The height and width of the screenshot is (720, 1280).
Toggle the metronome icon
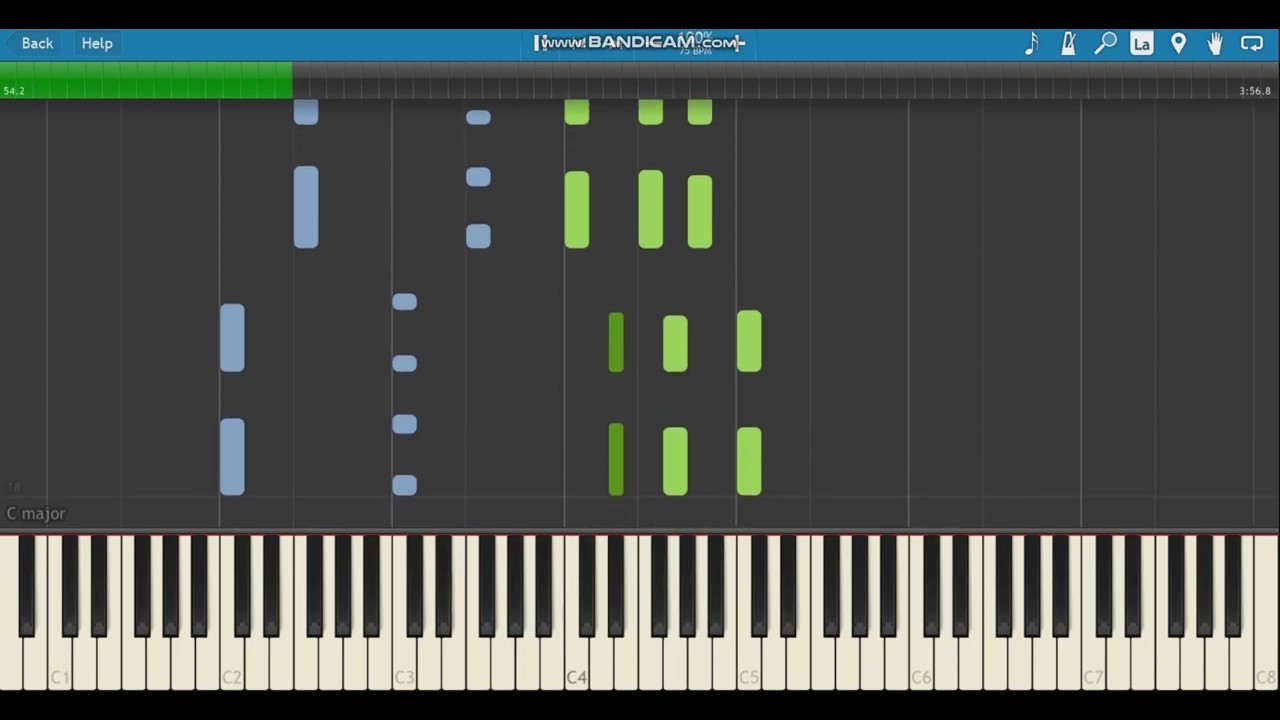1068,43
